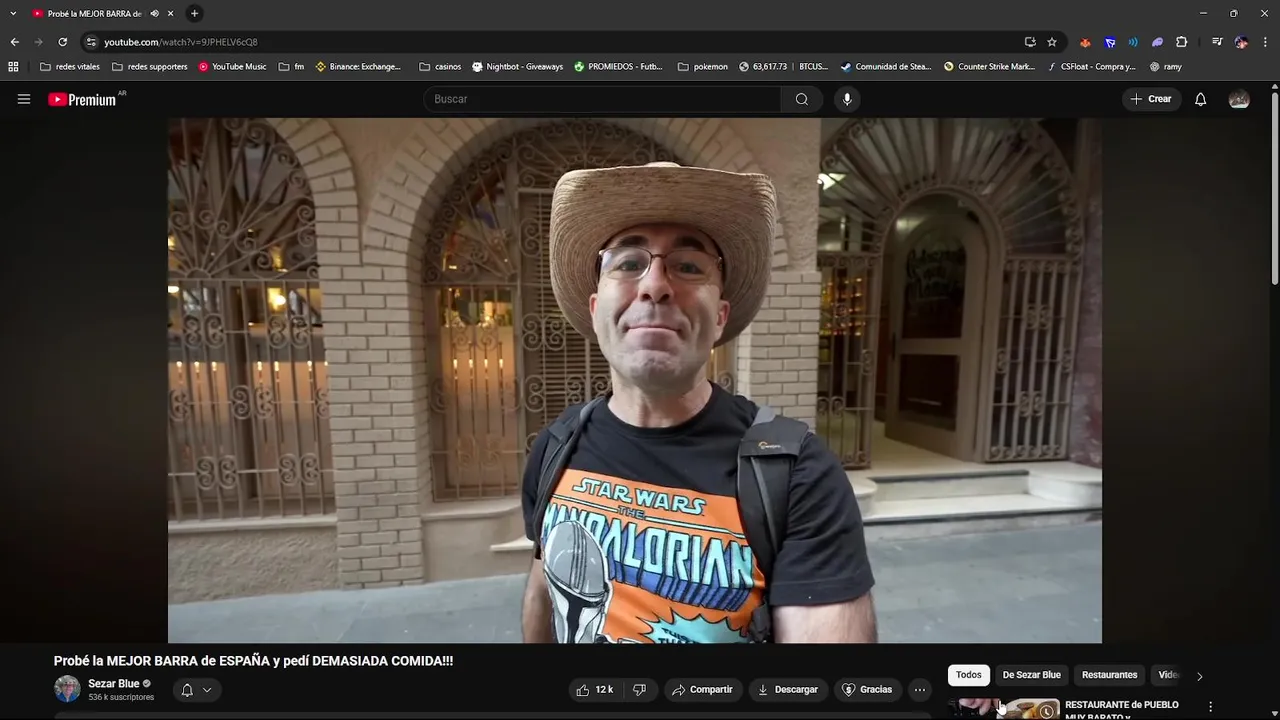
Task: Reload the page with refresh icon
Action: (x=62, y=42)
